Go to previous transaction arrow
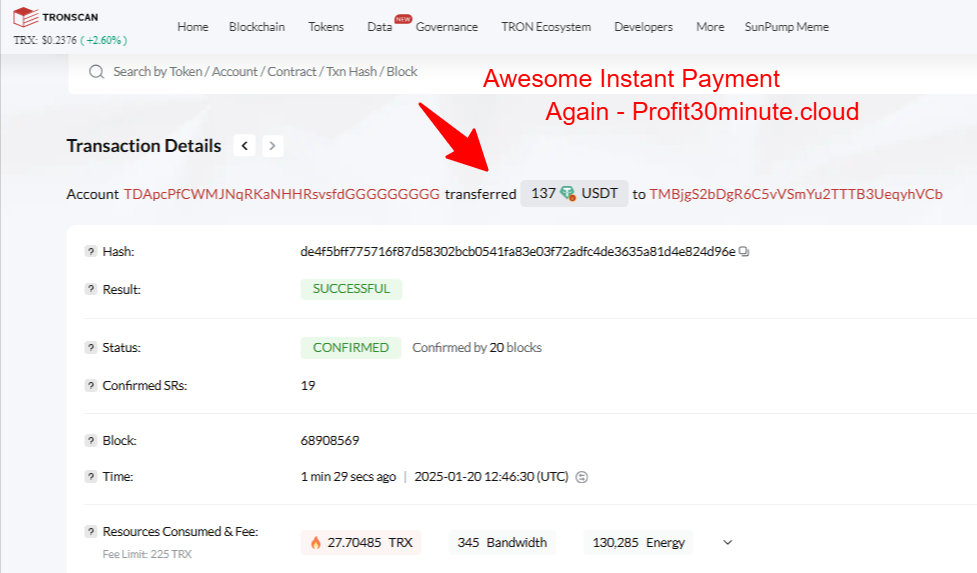 (x=244, y=146)
